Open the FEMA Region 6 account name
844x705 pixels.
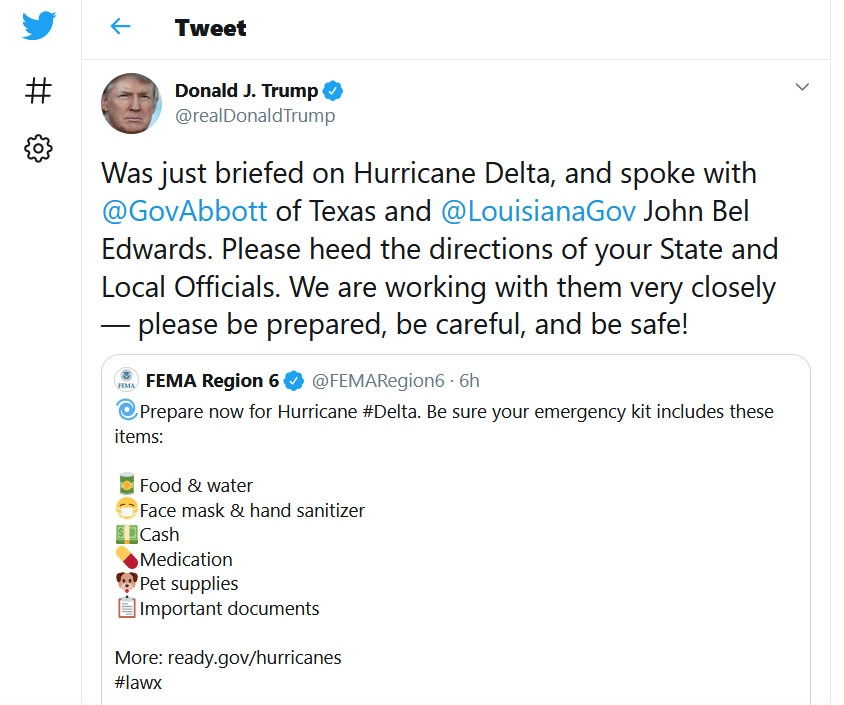point(212,380)
